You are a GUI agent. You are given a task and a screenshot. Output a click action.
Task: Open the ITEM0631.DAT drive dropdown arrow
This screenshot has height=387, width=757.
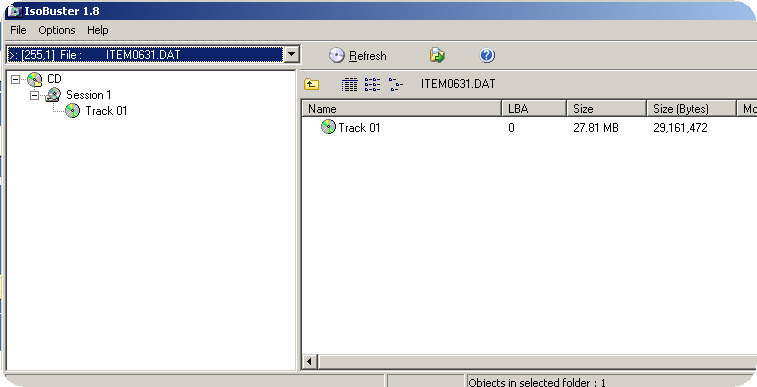(x=292, y=55)
